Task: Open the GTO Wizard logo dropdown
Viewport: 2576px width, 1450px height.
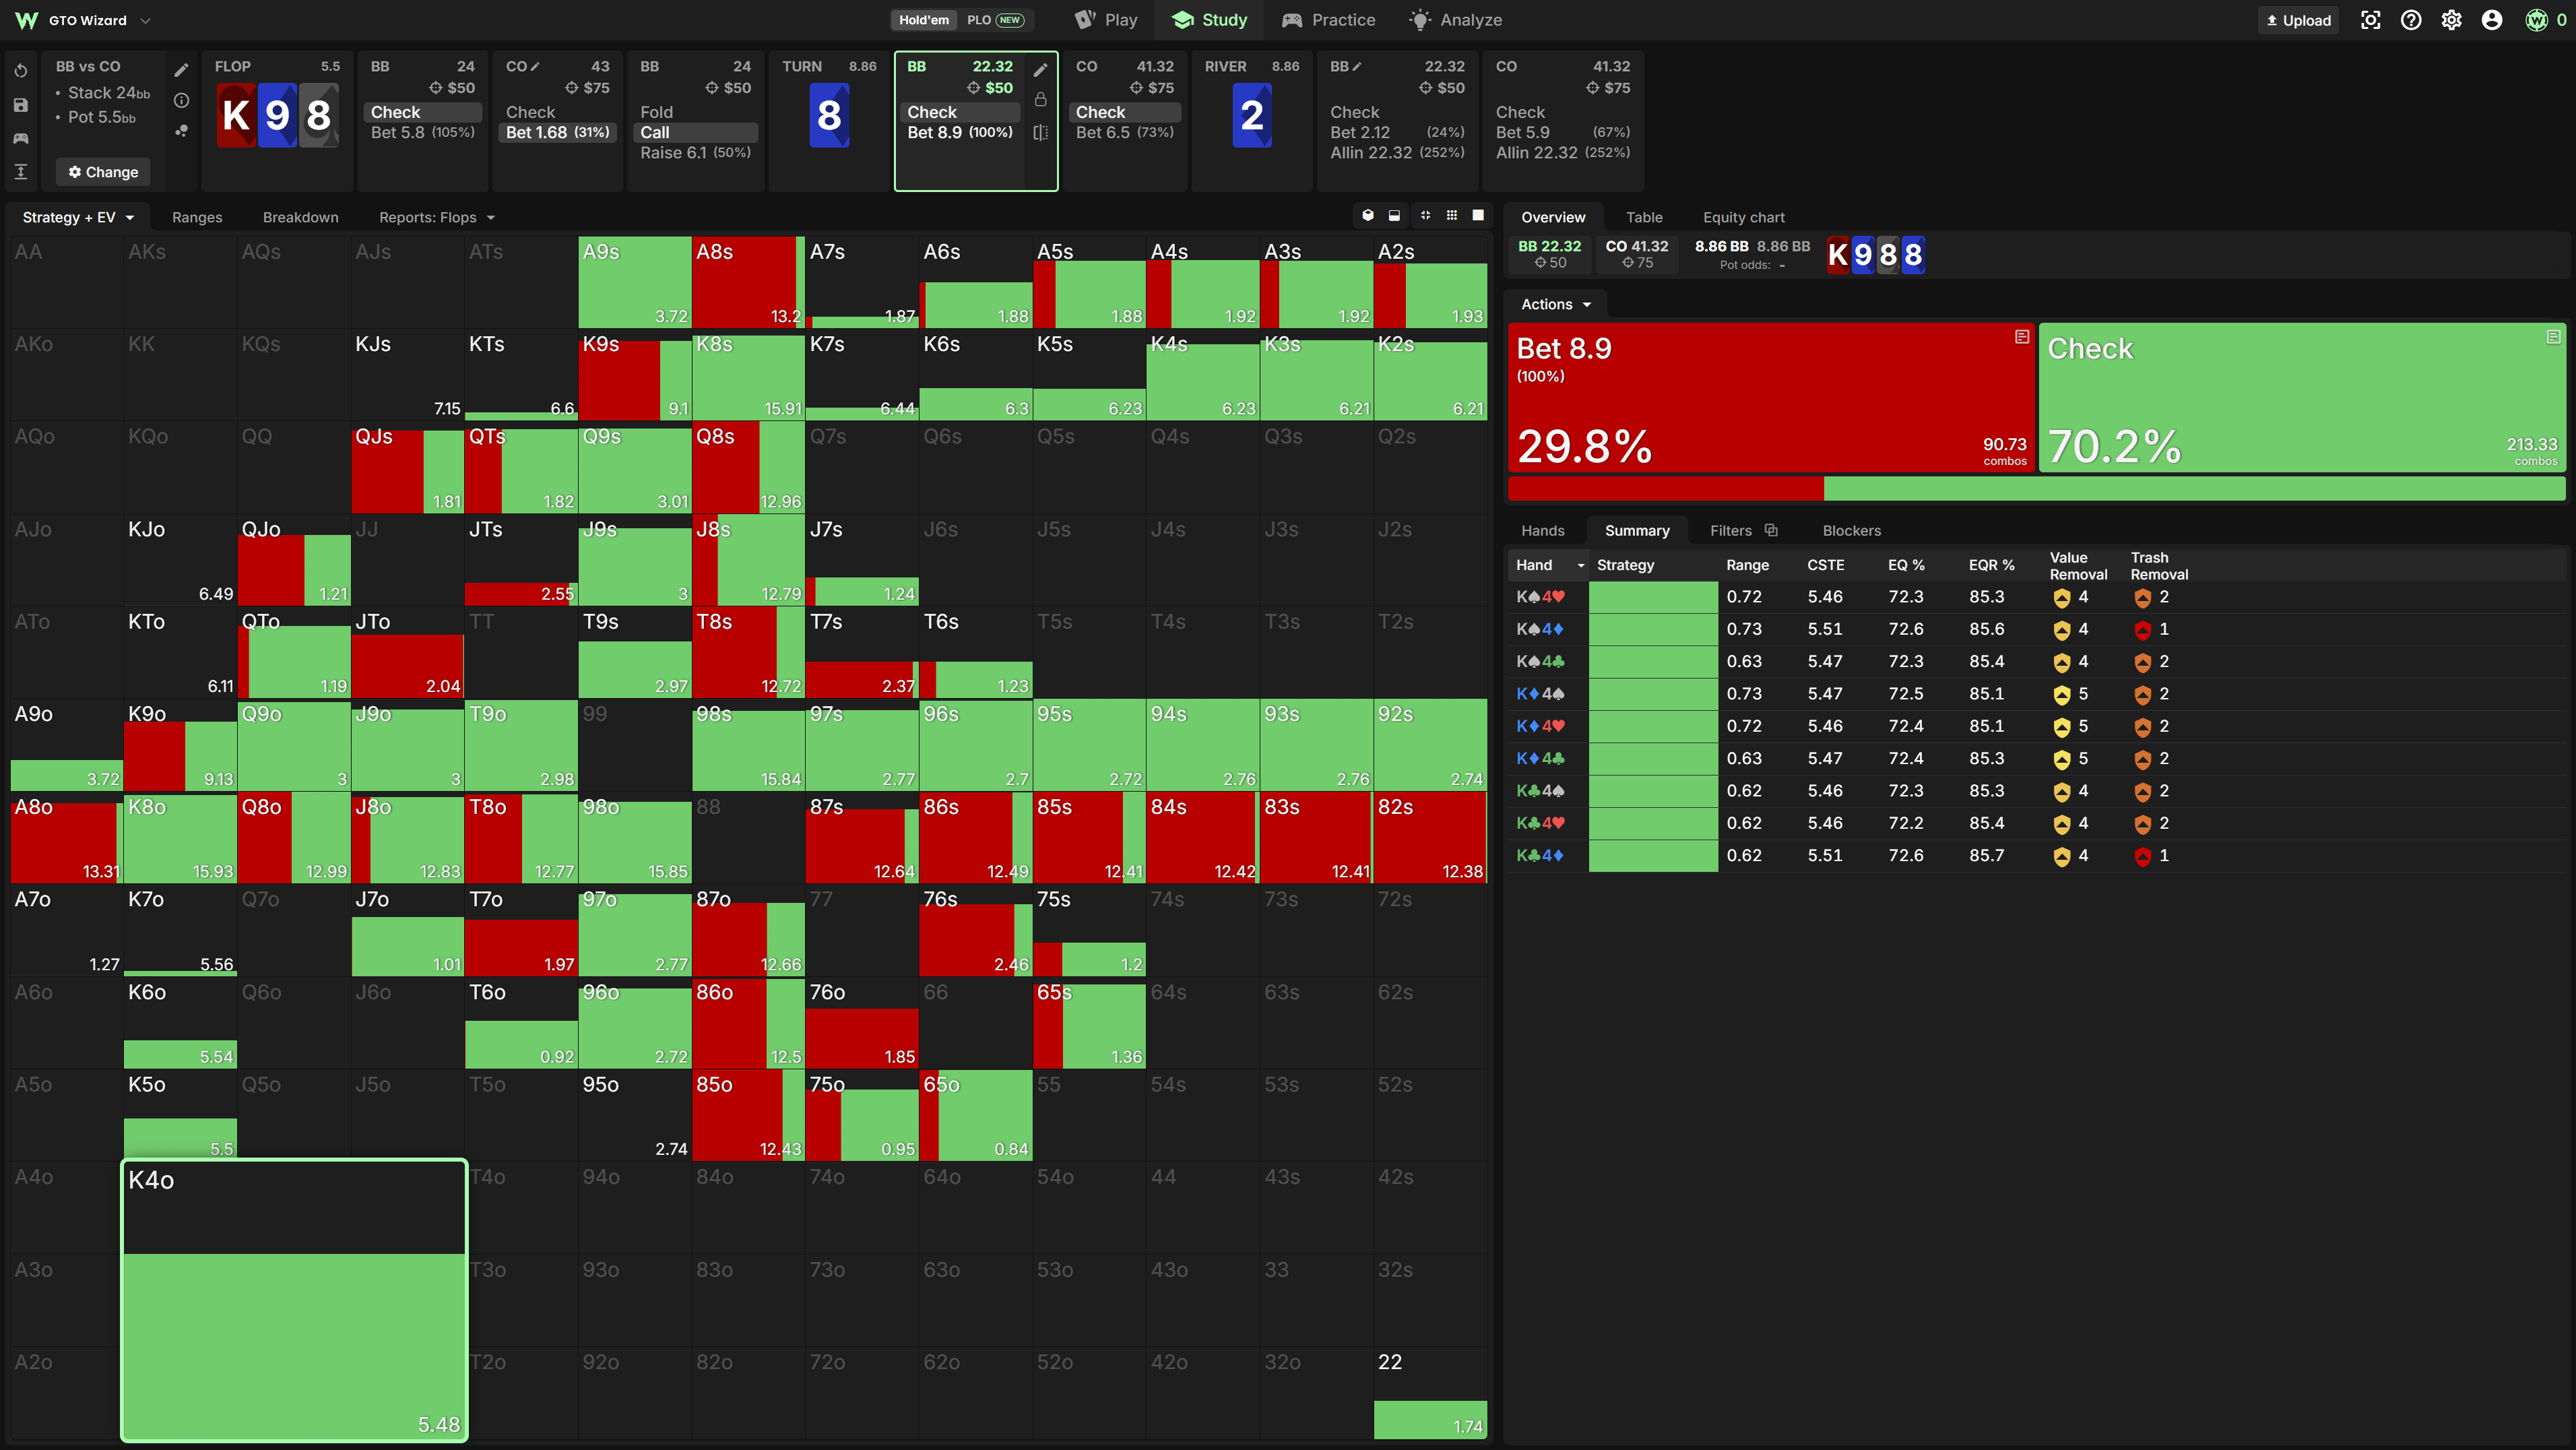Action: (x=84, y=20)
